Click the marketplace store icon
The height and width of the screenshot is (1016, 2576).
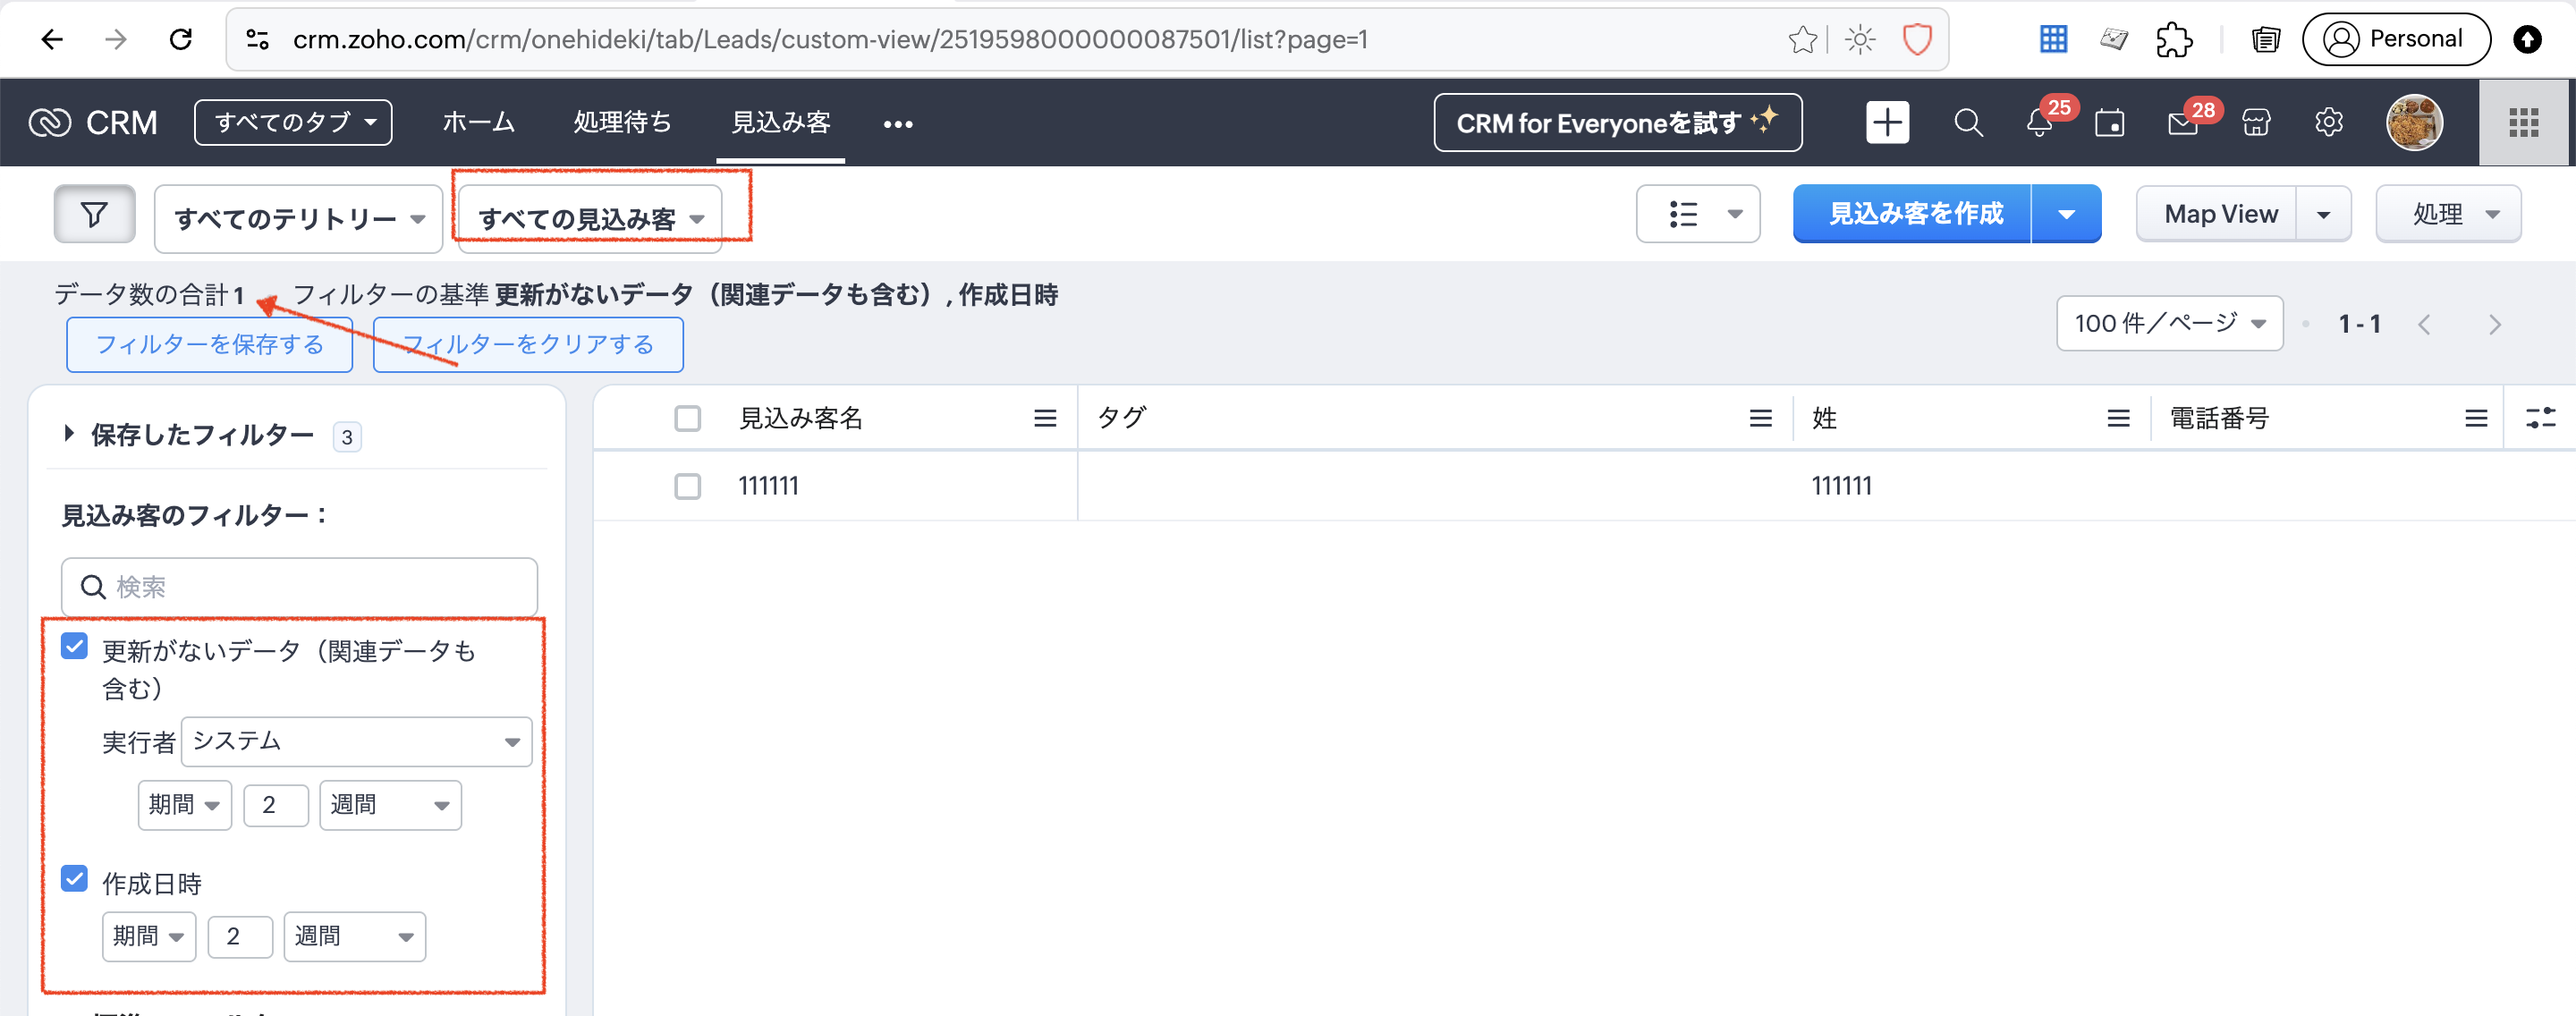coord(2256,123)
